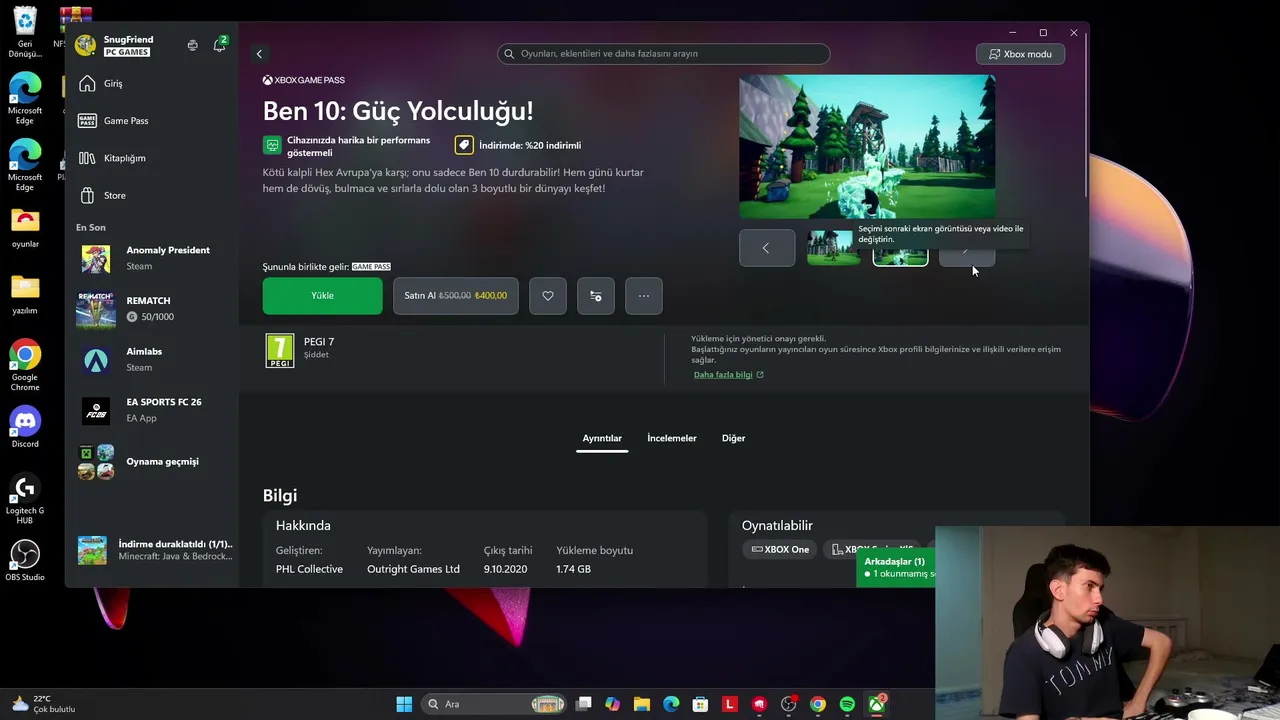The image size is (1280, 720).
Task: Click the discount tag İndirimde icon
Action: 464,145
